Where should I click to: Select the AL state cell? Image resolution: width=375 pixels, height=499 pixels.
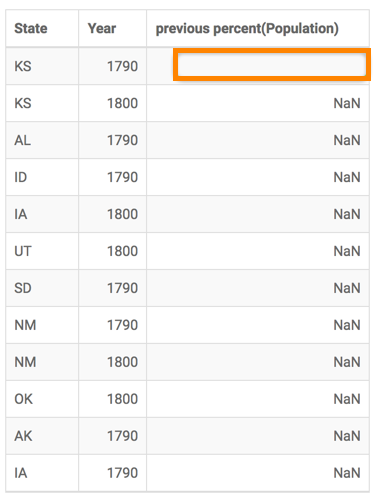(x=22, y=140)
